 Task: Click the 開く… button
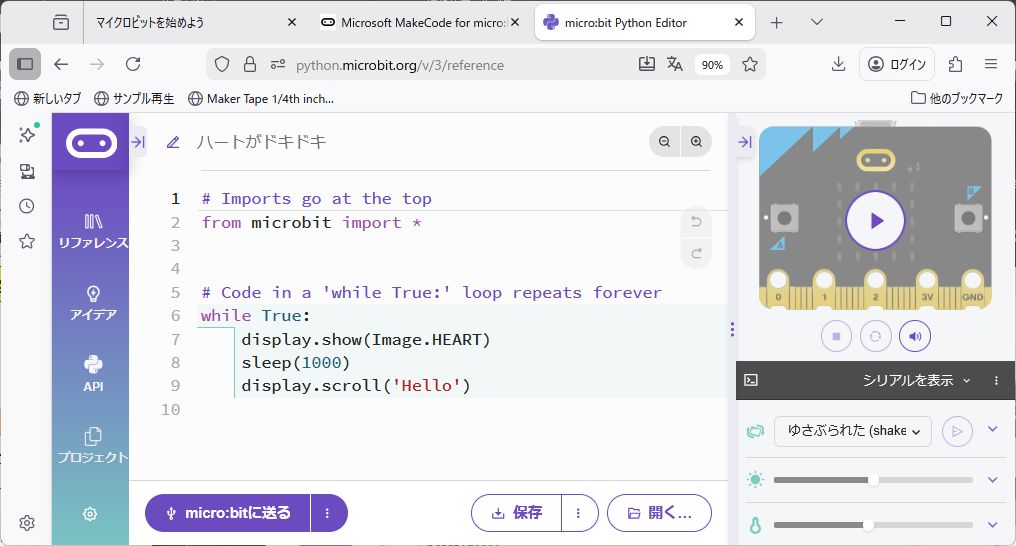659,513
